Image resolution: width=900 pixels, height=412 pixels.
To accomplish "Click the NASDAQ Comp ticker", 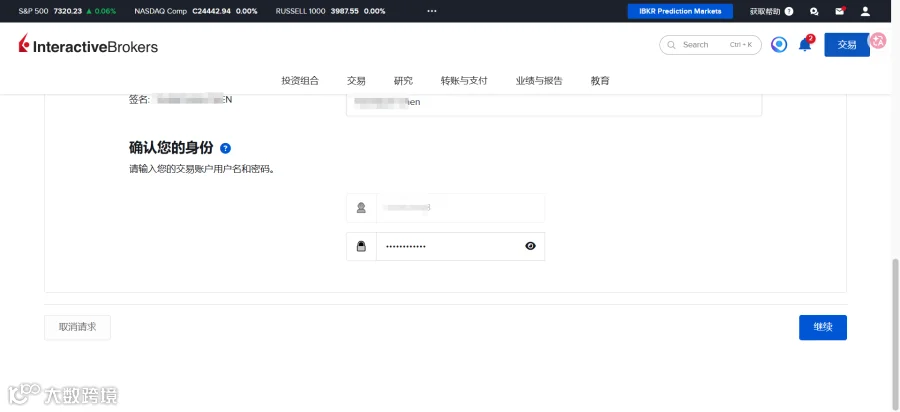I will click(x=196, y=11).
